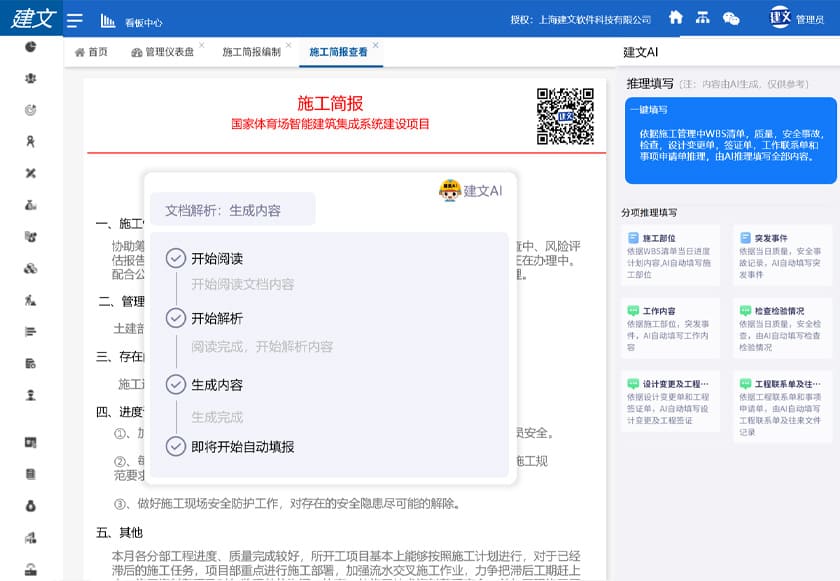The width and height of the screenshot is (840, 581).
Task: Select the pie chart icon in sidebar
Action: tap(31, 46)
